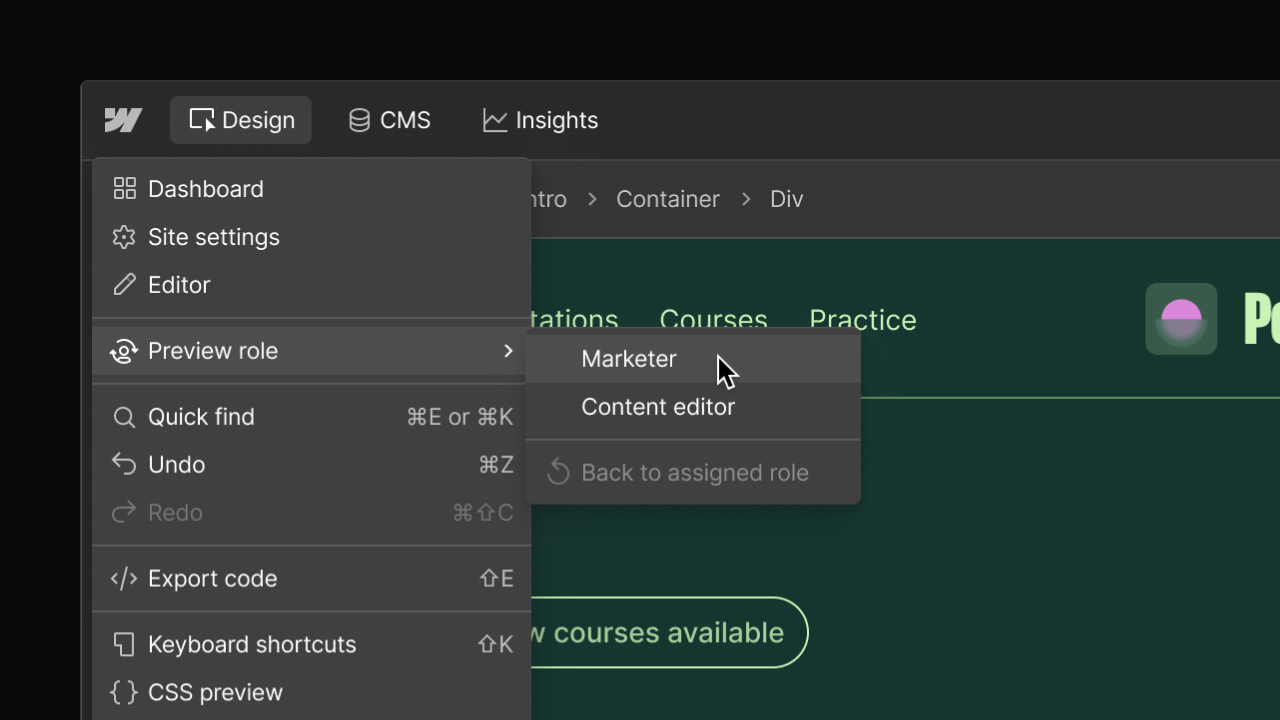The image size is (1280, 720).
Task: Click the CSS preview braces icon
Action: pyautogui.click(x=124, y=692)
